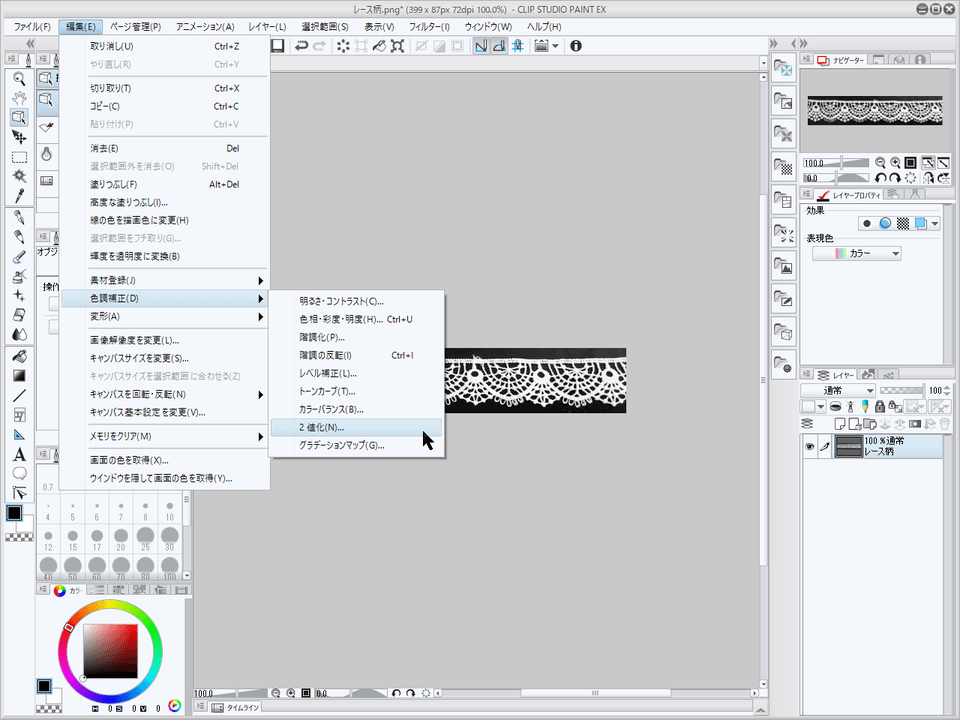
Task: Toggle the padlock to lock the layer
Action: [x=880, y=407]
